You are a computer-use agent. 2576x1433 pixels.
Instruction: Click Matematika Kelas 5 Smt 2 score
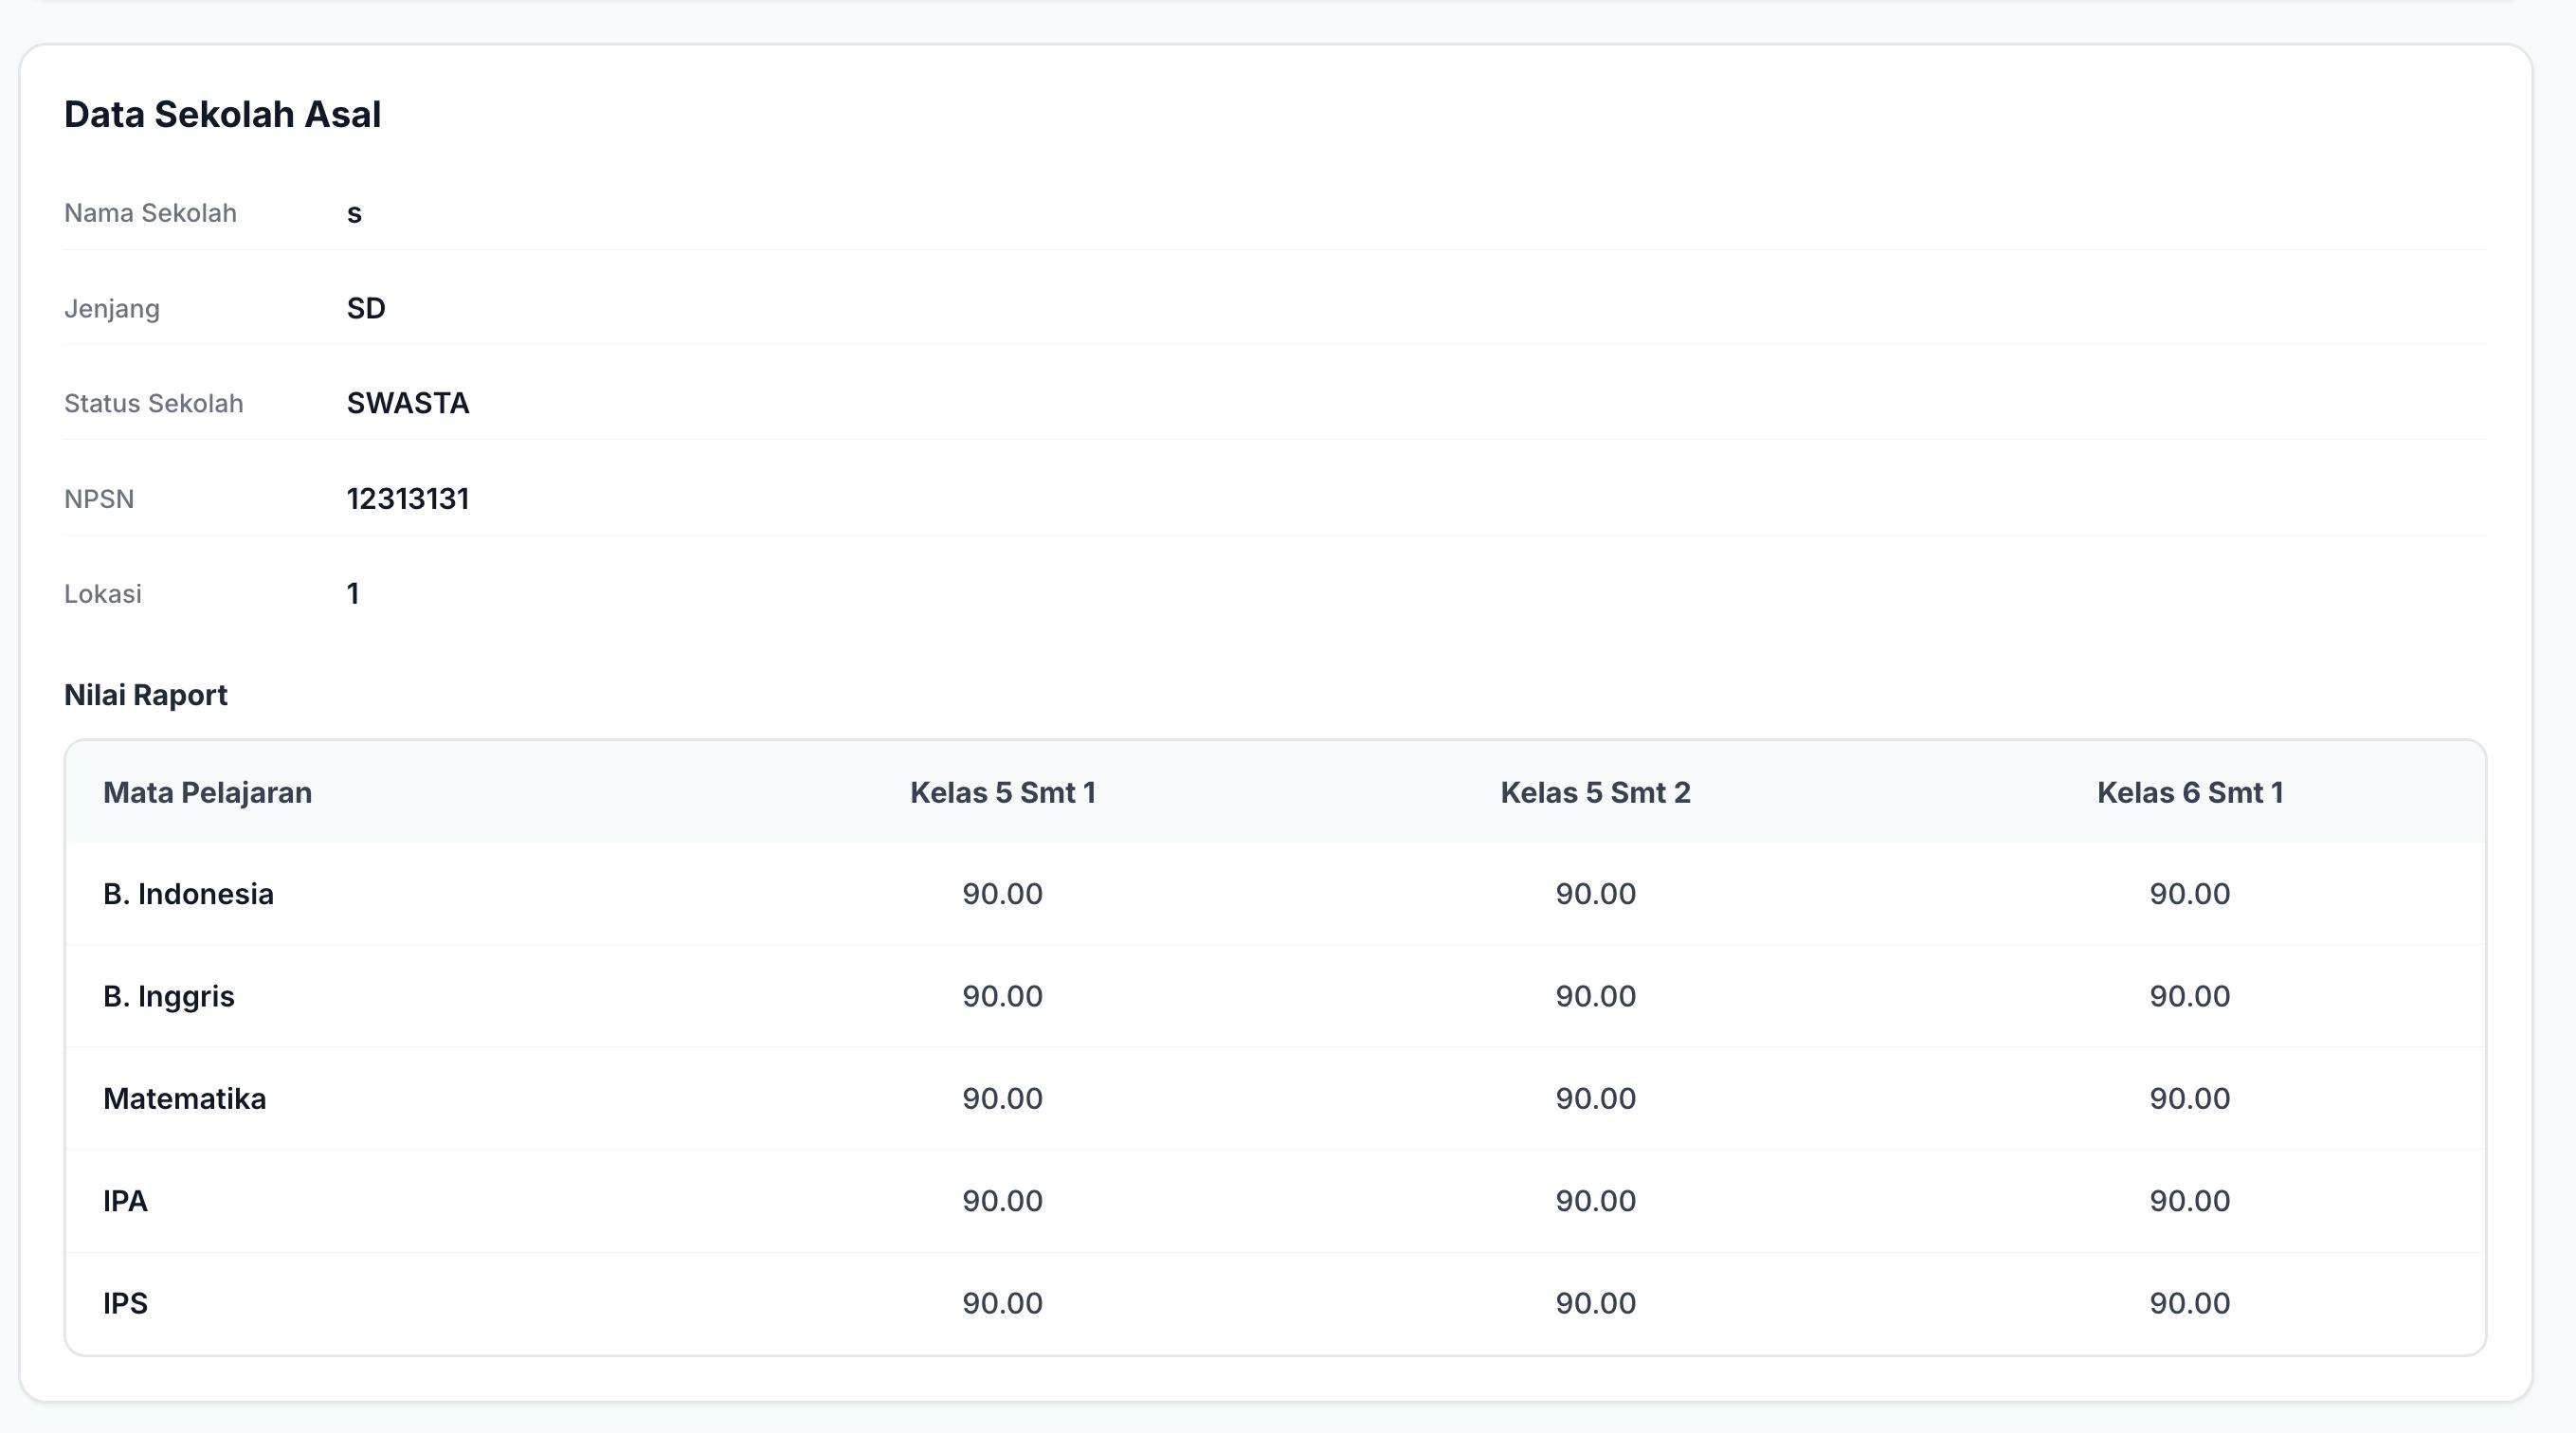tap(1596, 1099)
